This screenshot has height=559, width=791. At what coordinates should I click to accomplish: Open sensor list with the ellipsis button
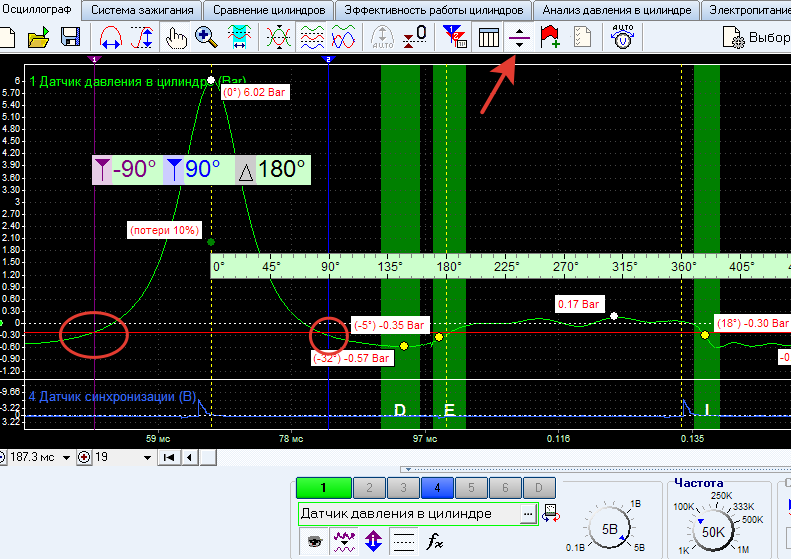528,514
